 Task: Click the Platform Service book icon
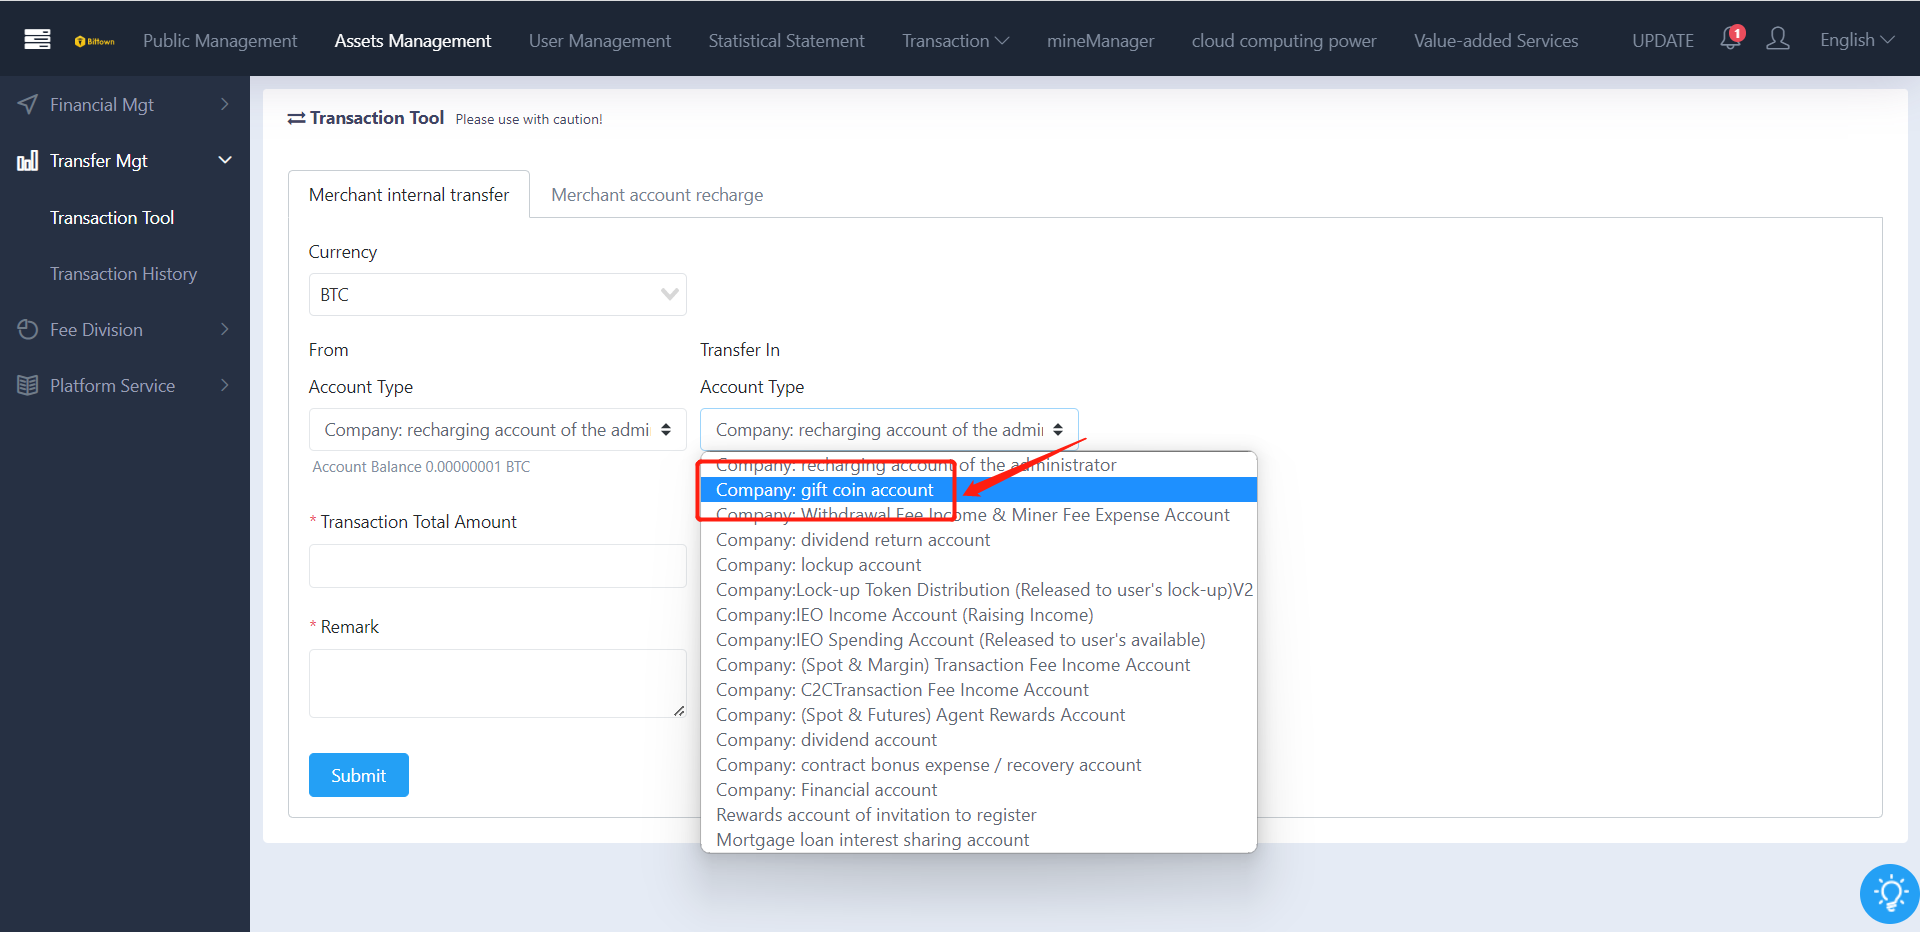28,385
